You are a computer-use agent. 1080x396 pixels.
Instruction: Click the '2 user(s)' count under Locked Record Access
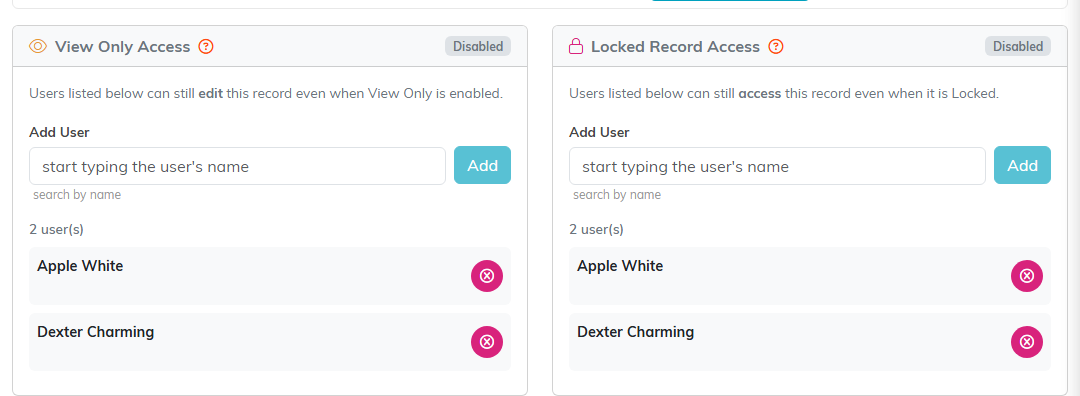596,229
